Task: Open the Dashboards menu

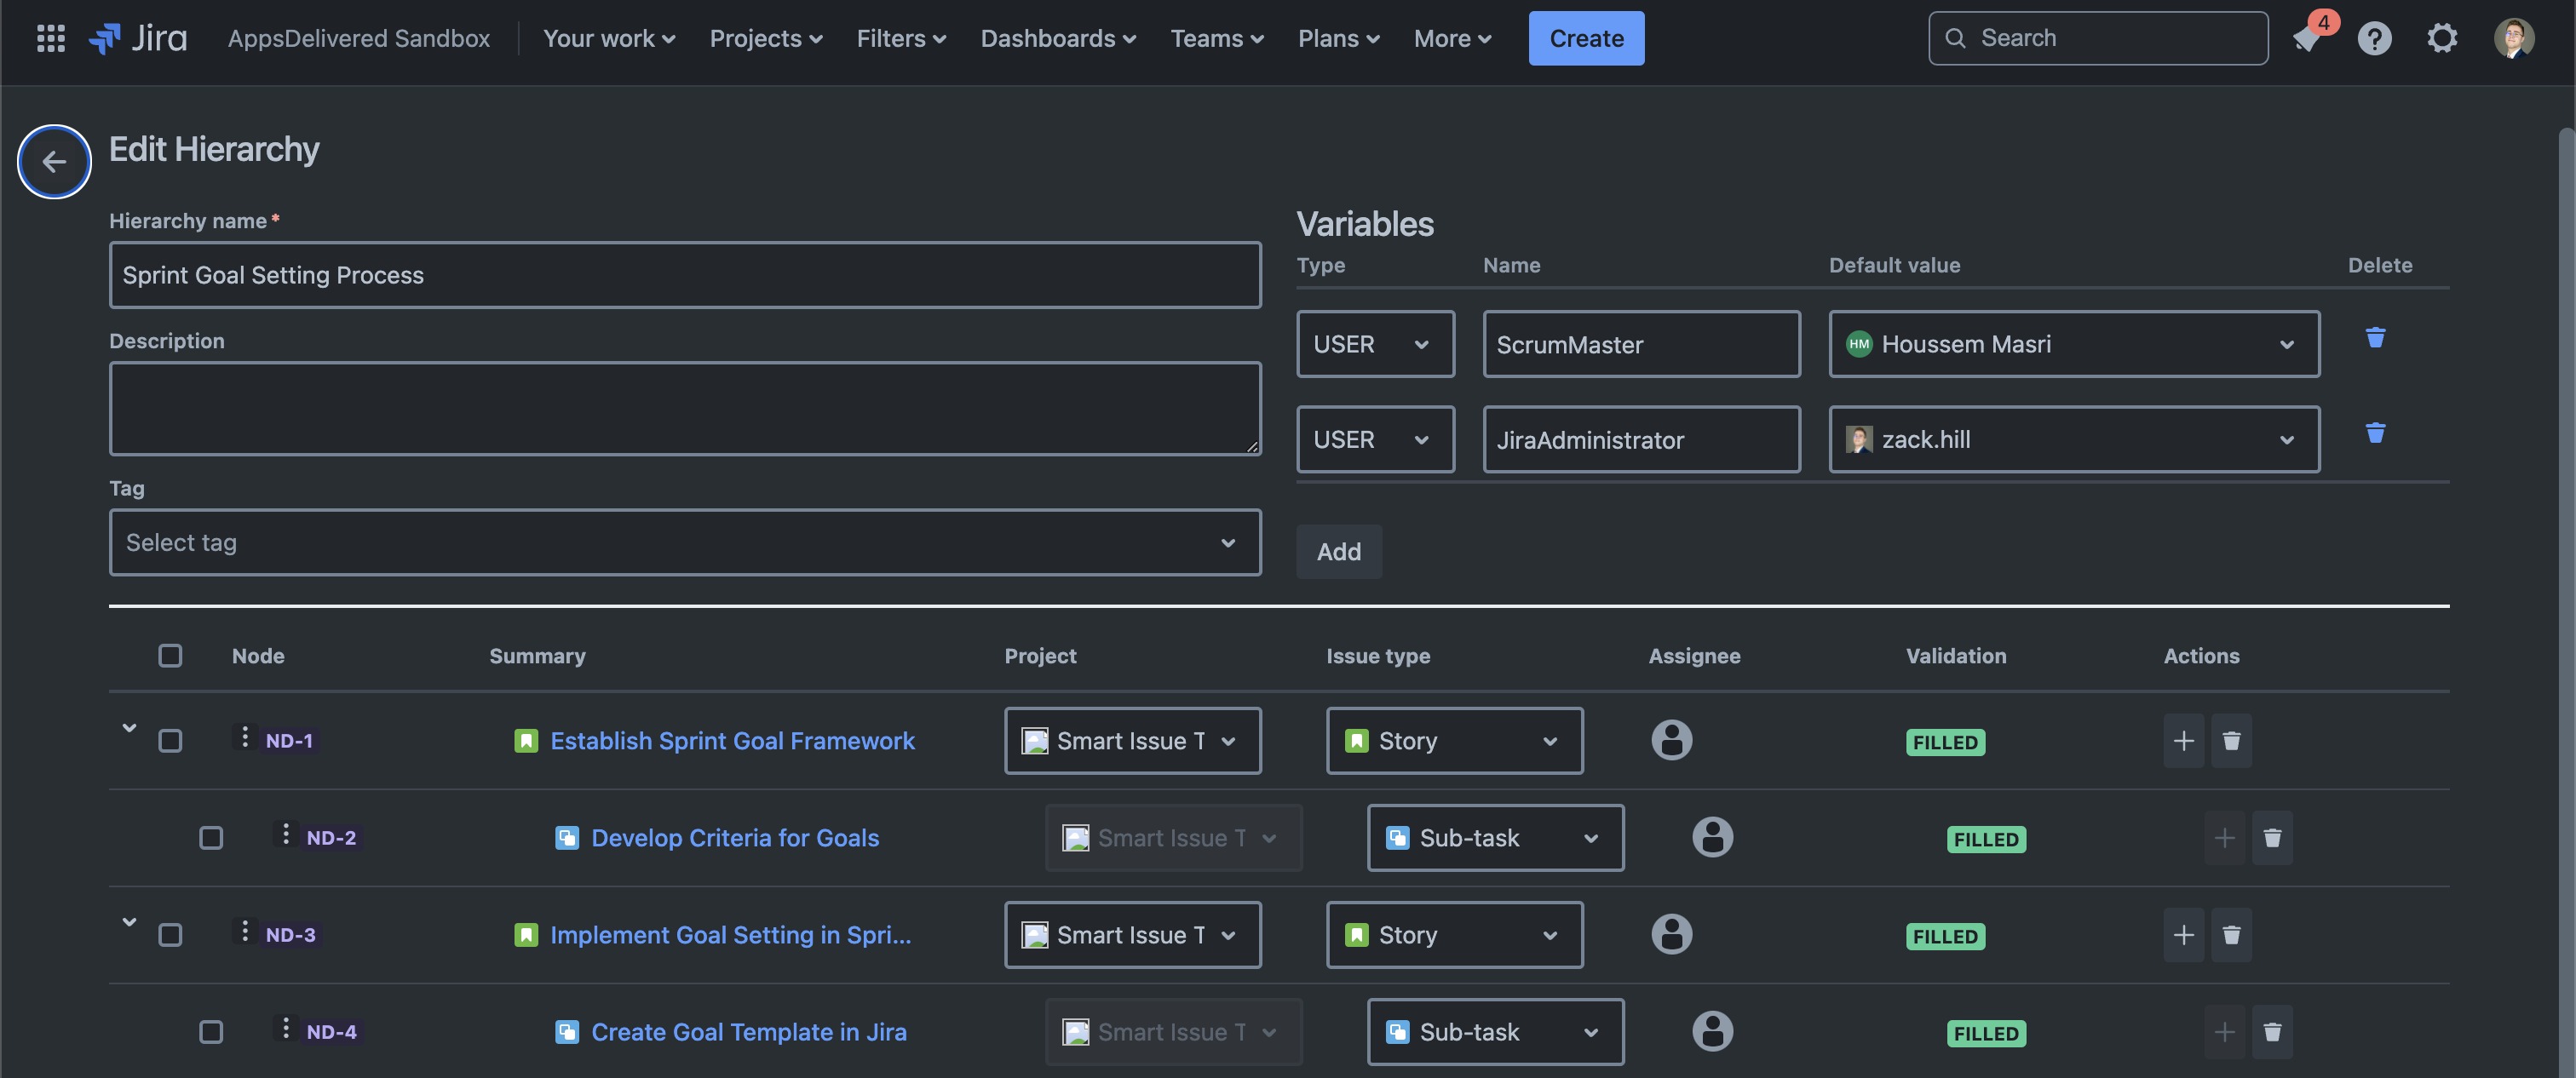Action: click(x=1058, y=38)
